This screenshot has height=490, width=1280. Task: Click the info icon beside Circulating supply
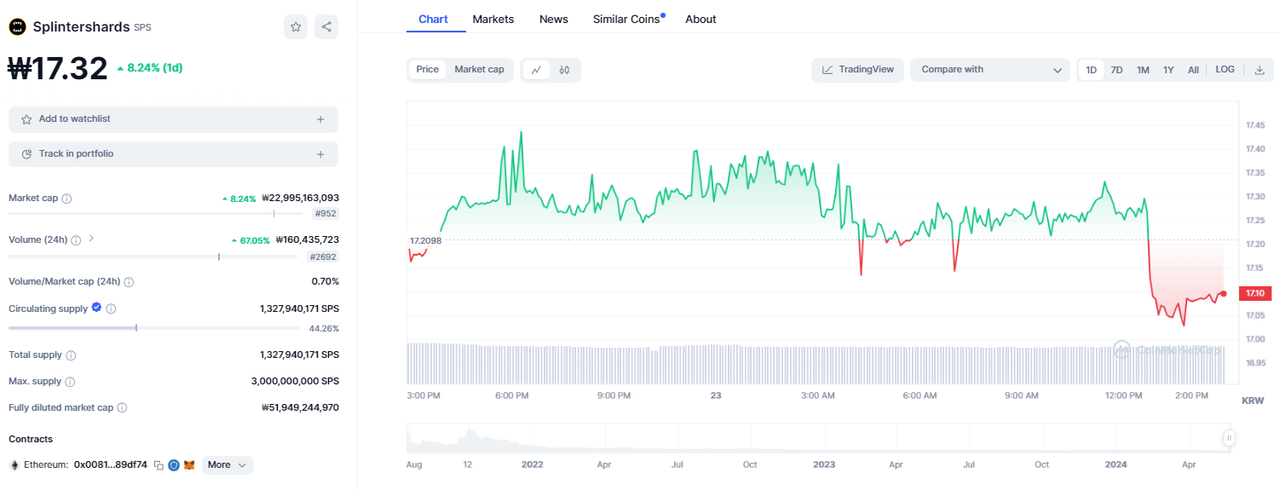coord(111,309)
